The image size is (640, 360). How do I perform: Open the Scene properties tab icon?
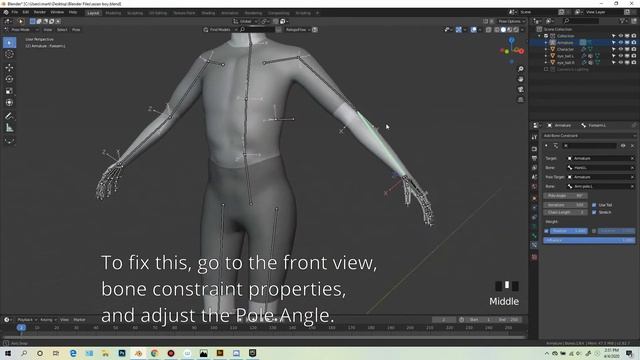pyautogui.click(x=534, y=177)
